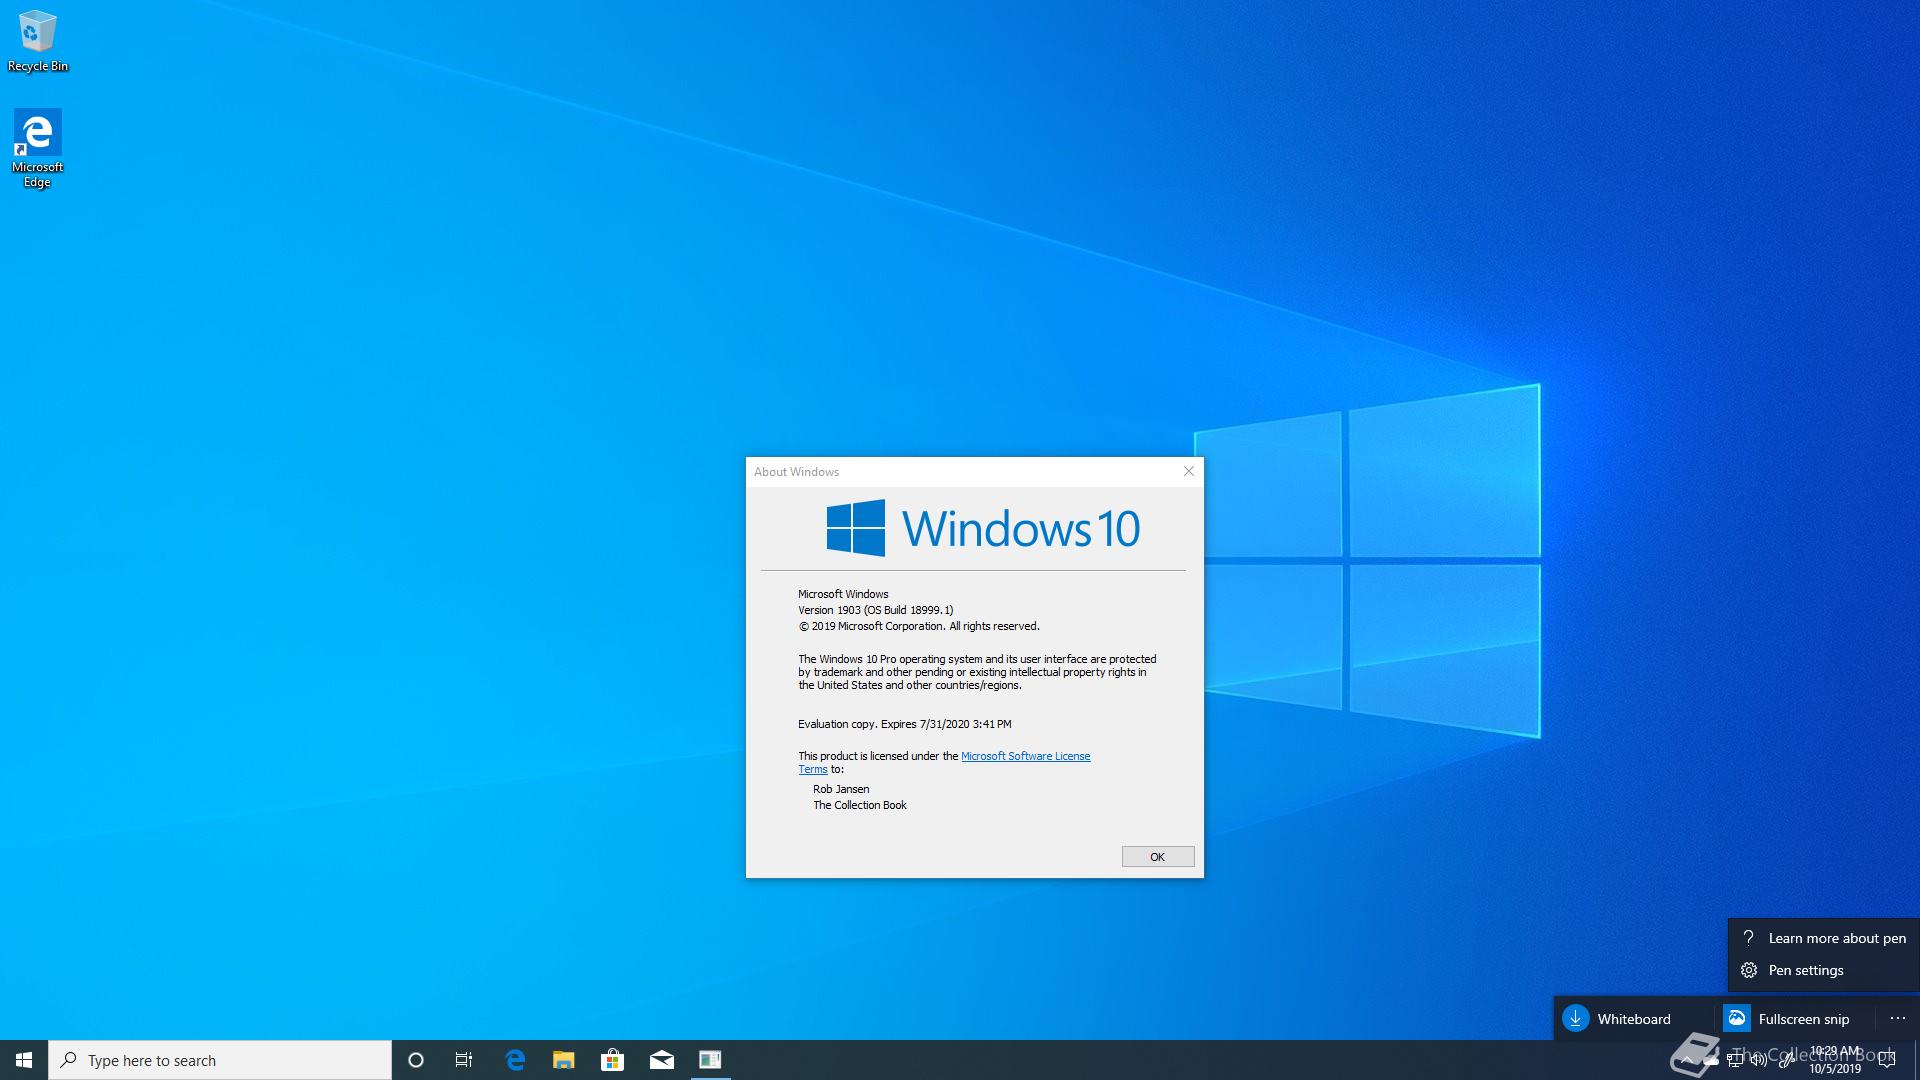Open Pen settings menu entry
Viewport: 1920px width, 1080px height.
[x=1824, y=970]
